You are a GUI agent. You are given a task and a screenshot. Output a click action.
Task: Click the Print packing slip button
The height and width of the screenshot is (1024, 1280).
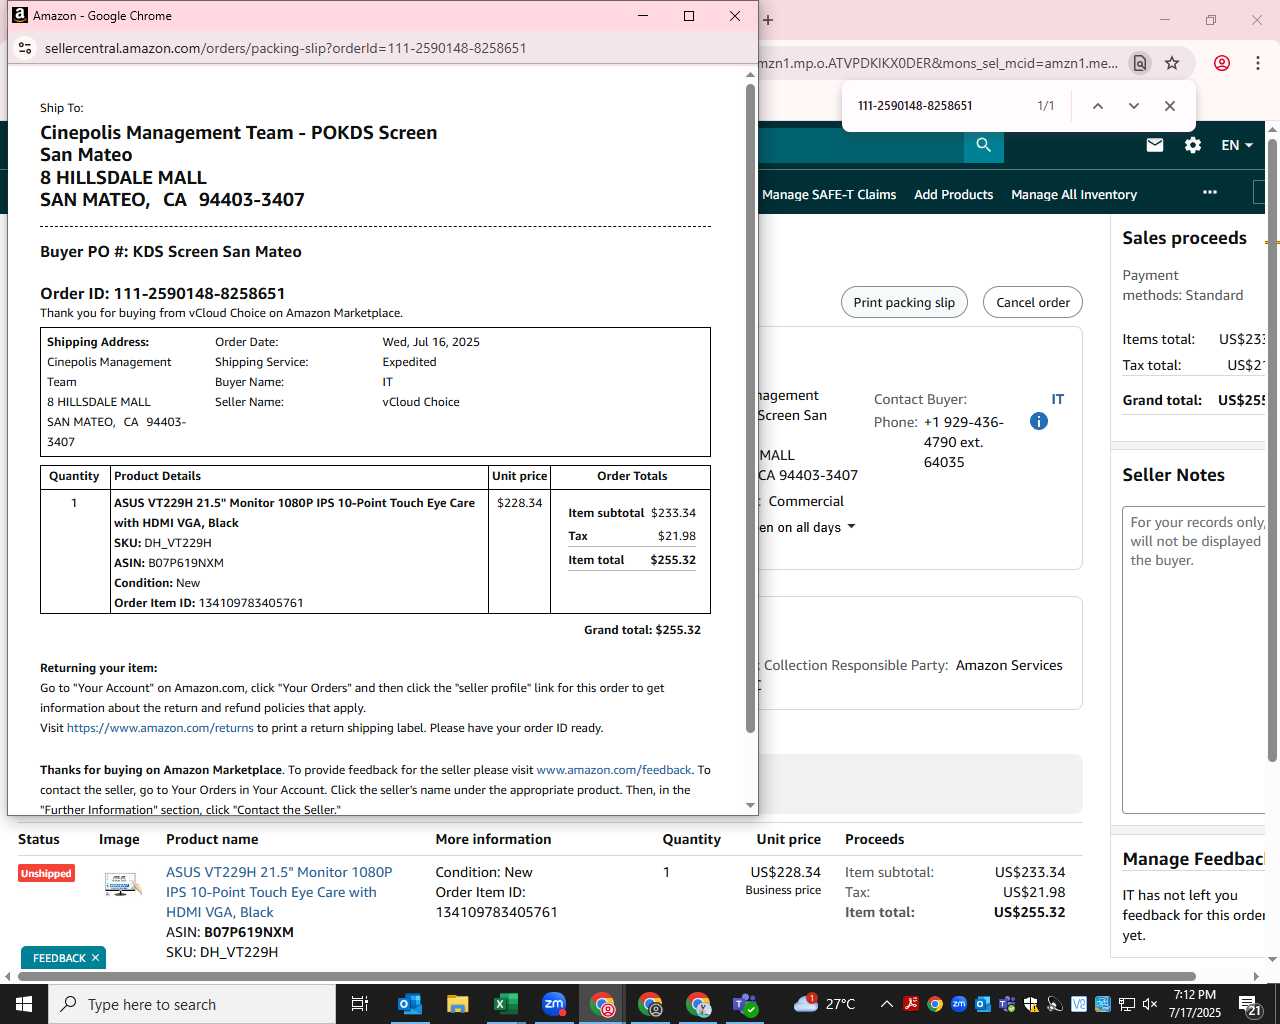(904, 302)
